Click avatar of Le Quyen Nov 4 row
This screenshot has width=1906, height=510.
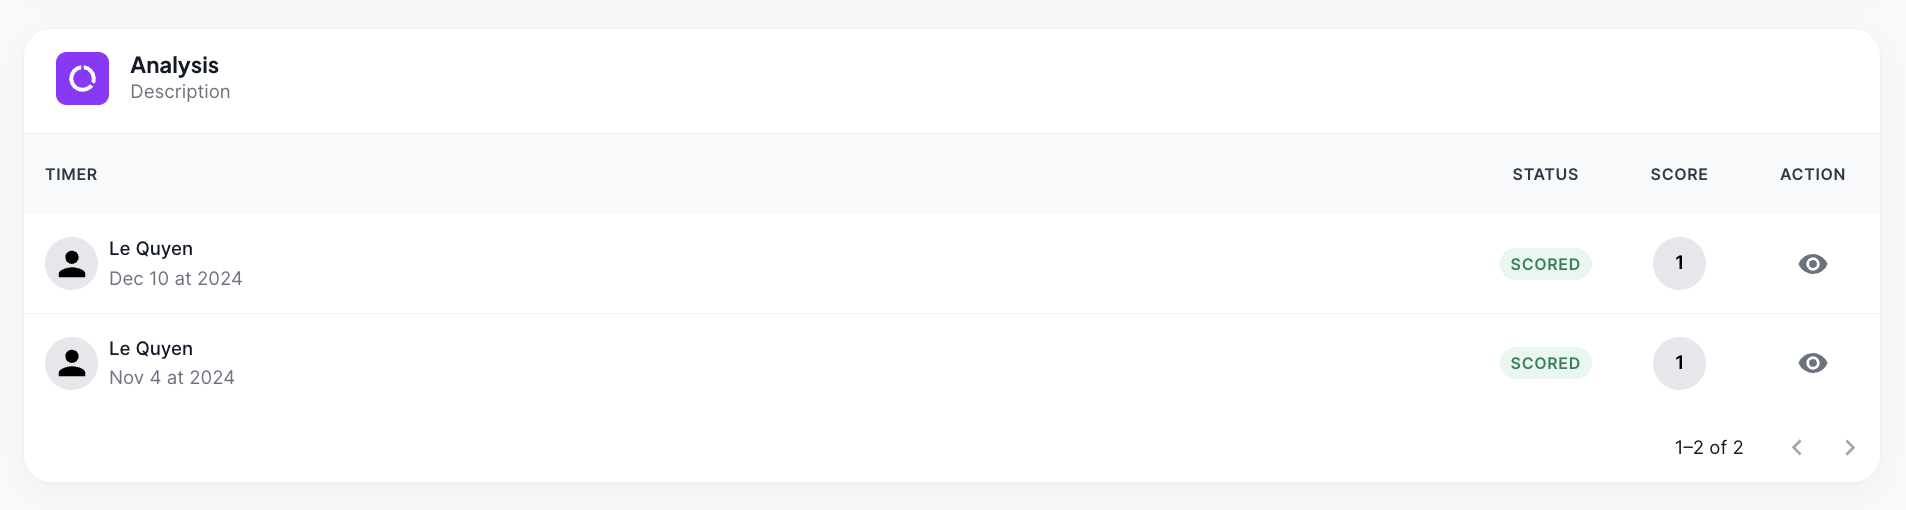(x=71, y=363)
